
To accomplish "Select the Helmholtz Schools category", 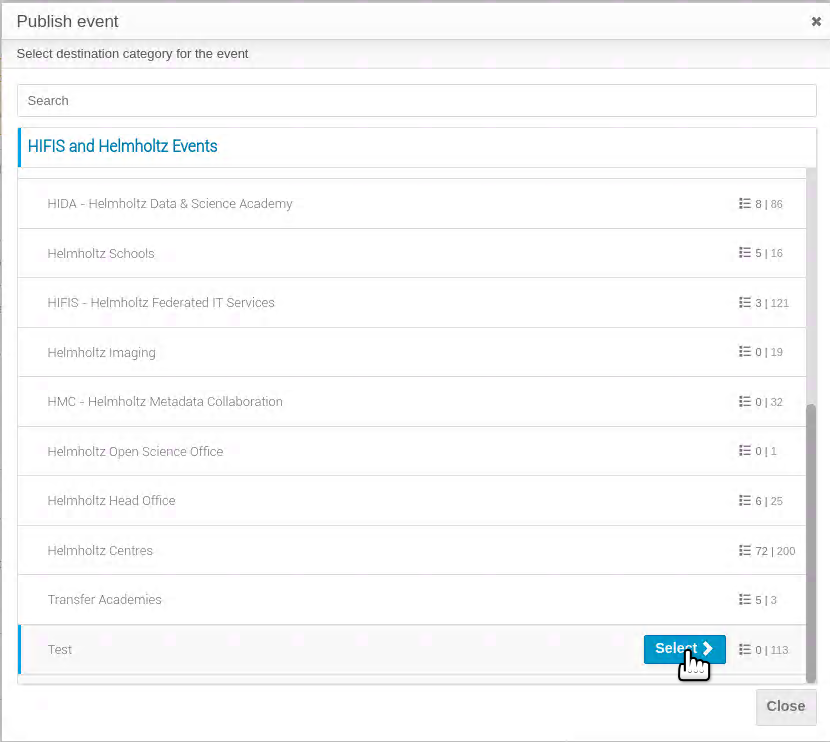I will [x=412, y=253].
